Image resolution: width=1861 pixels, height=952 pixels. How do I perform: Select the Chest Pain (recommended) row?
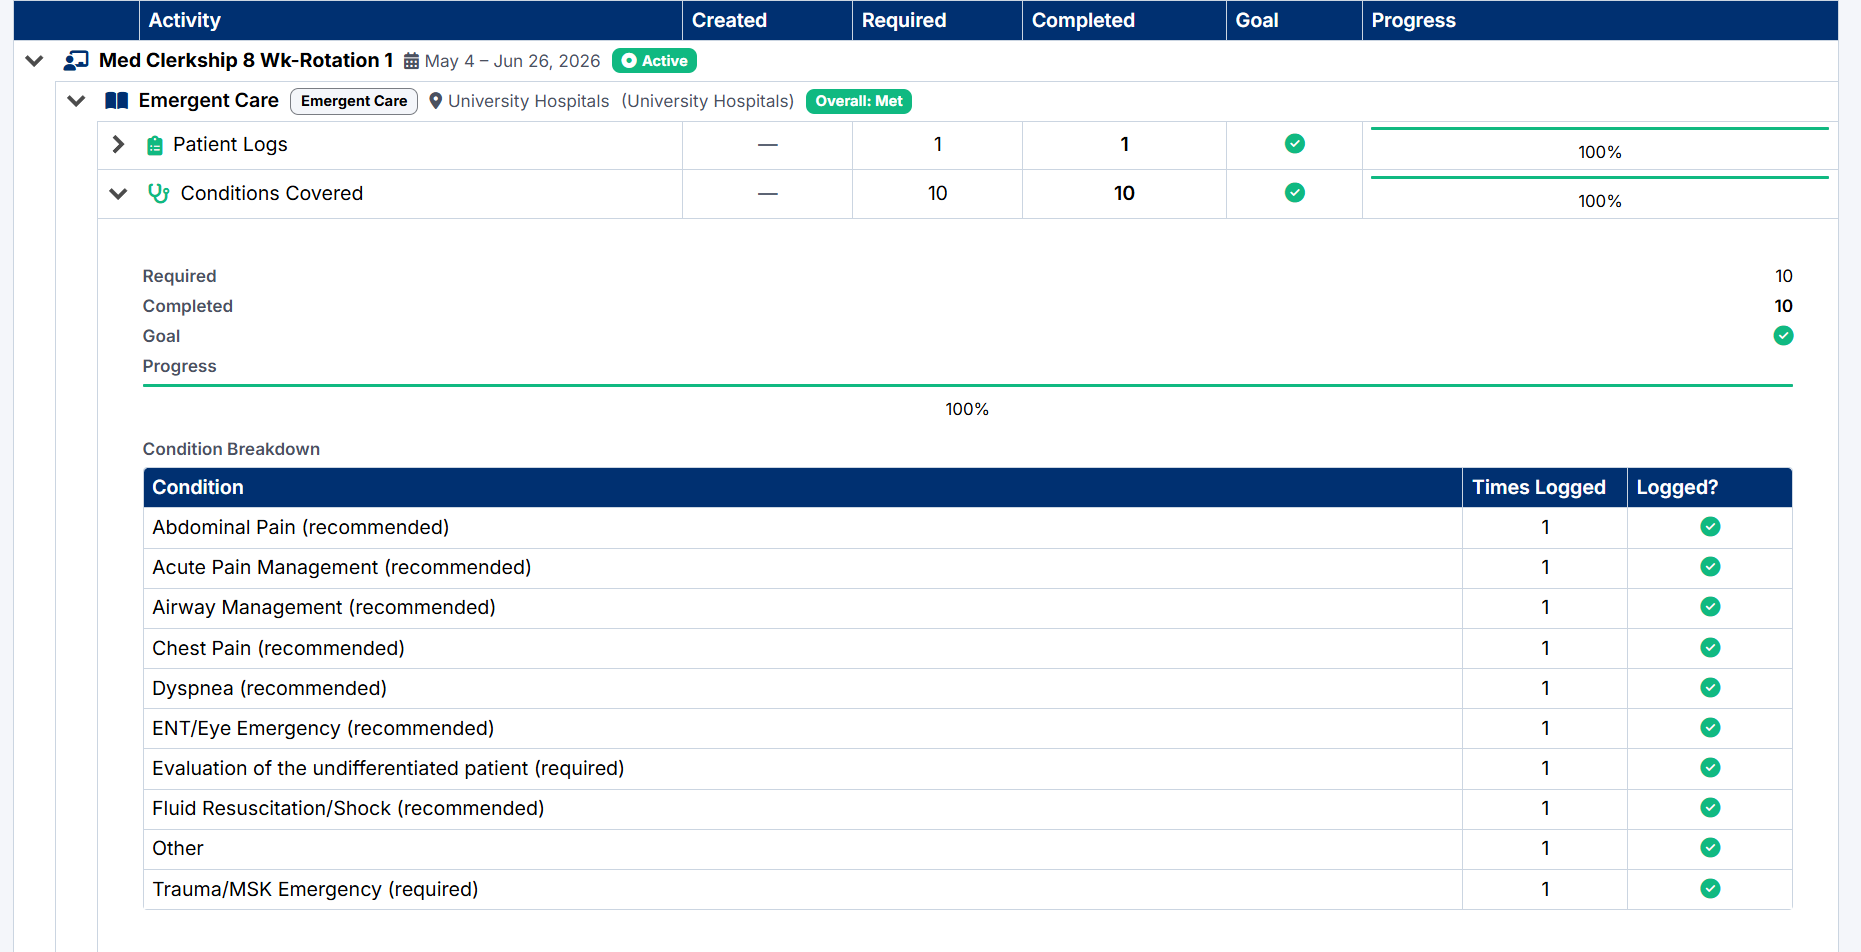point(968,648)
